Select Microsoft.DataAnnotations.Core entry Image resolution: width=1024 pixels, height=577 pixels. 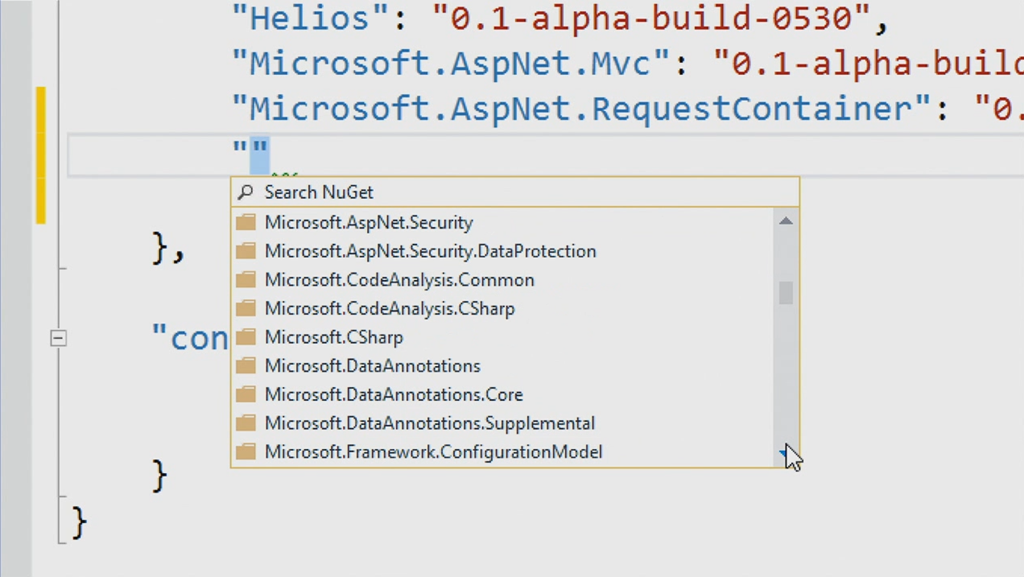(x=503, y=395)
